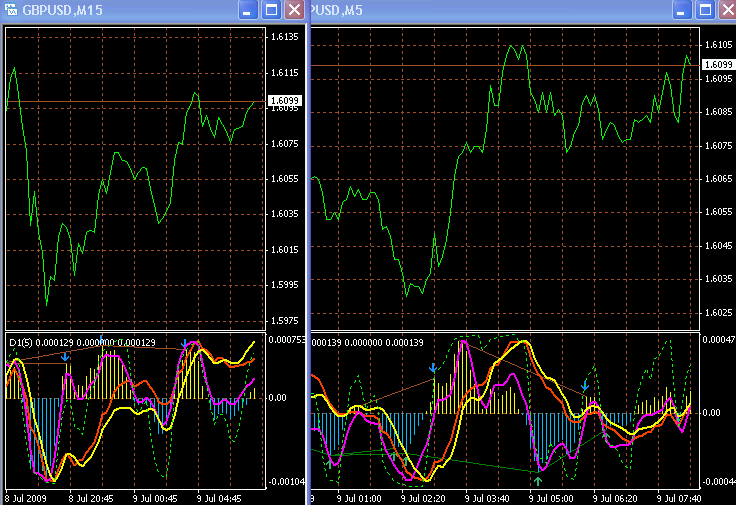
Task: Click the 0.000753 indicator scale value in M15
Action: click(286, 340)
